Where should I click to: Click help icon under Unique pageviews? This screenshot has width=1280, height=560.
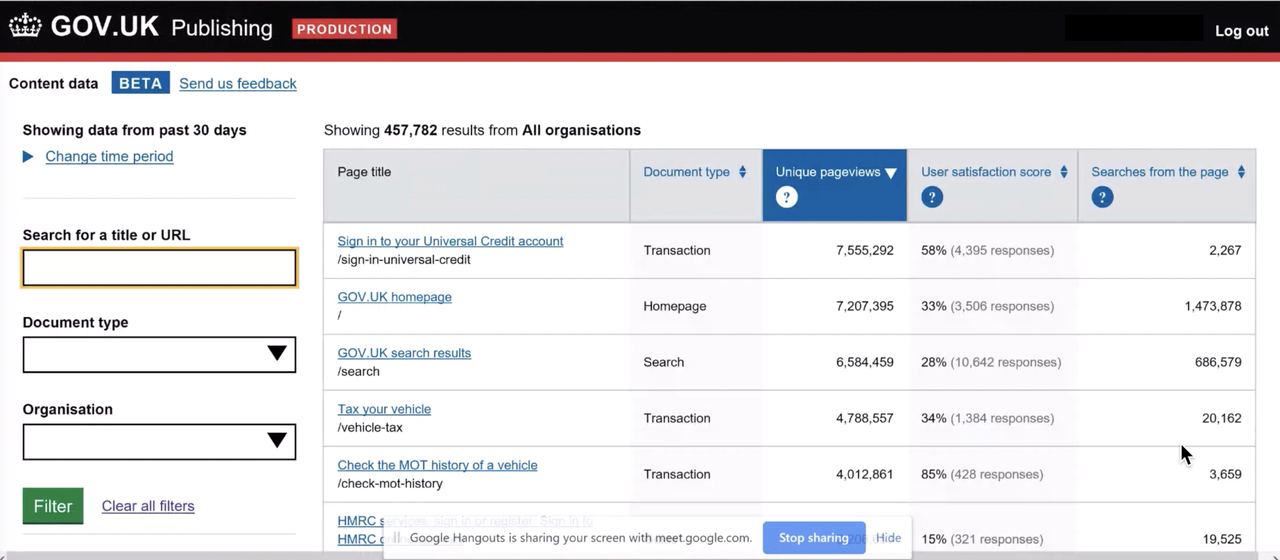point(787,197)
